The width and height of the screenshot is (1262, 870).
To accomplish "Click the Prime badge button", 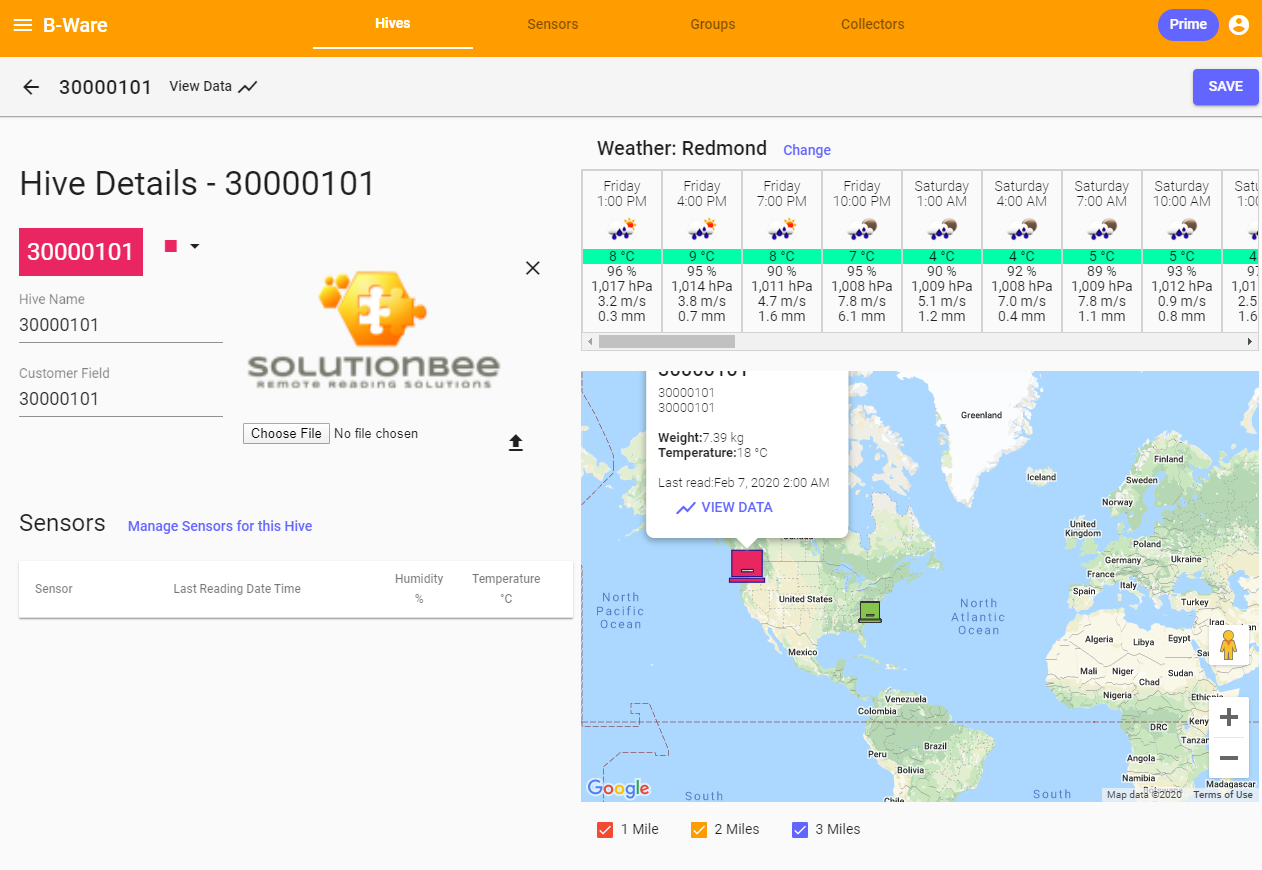I will 1188,25.
